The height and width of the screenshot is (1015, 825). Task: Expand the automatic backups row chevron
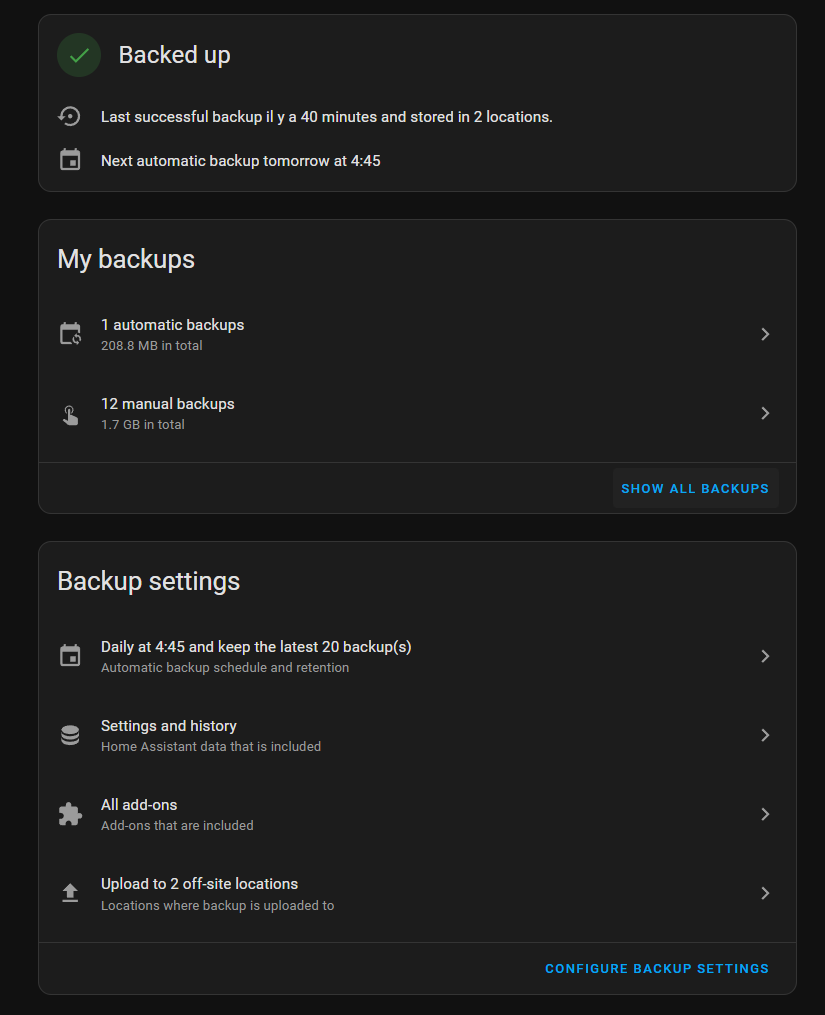coord(765,334)
